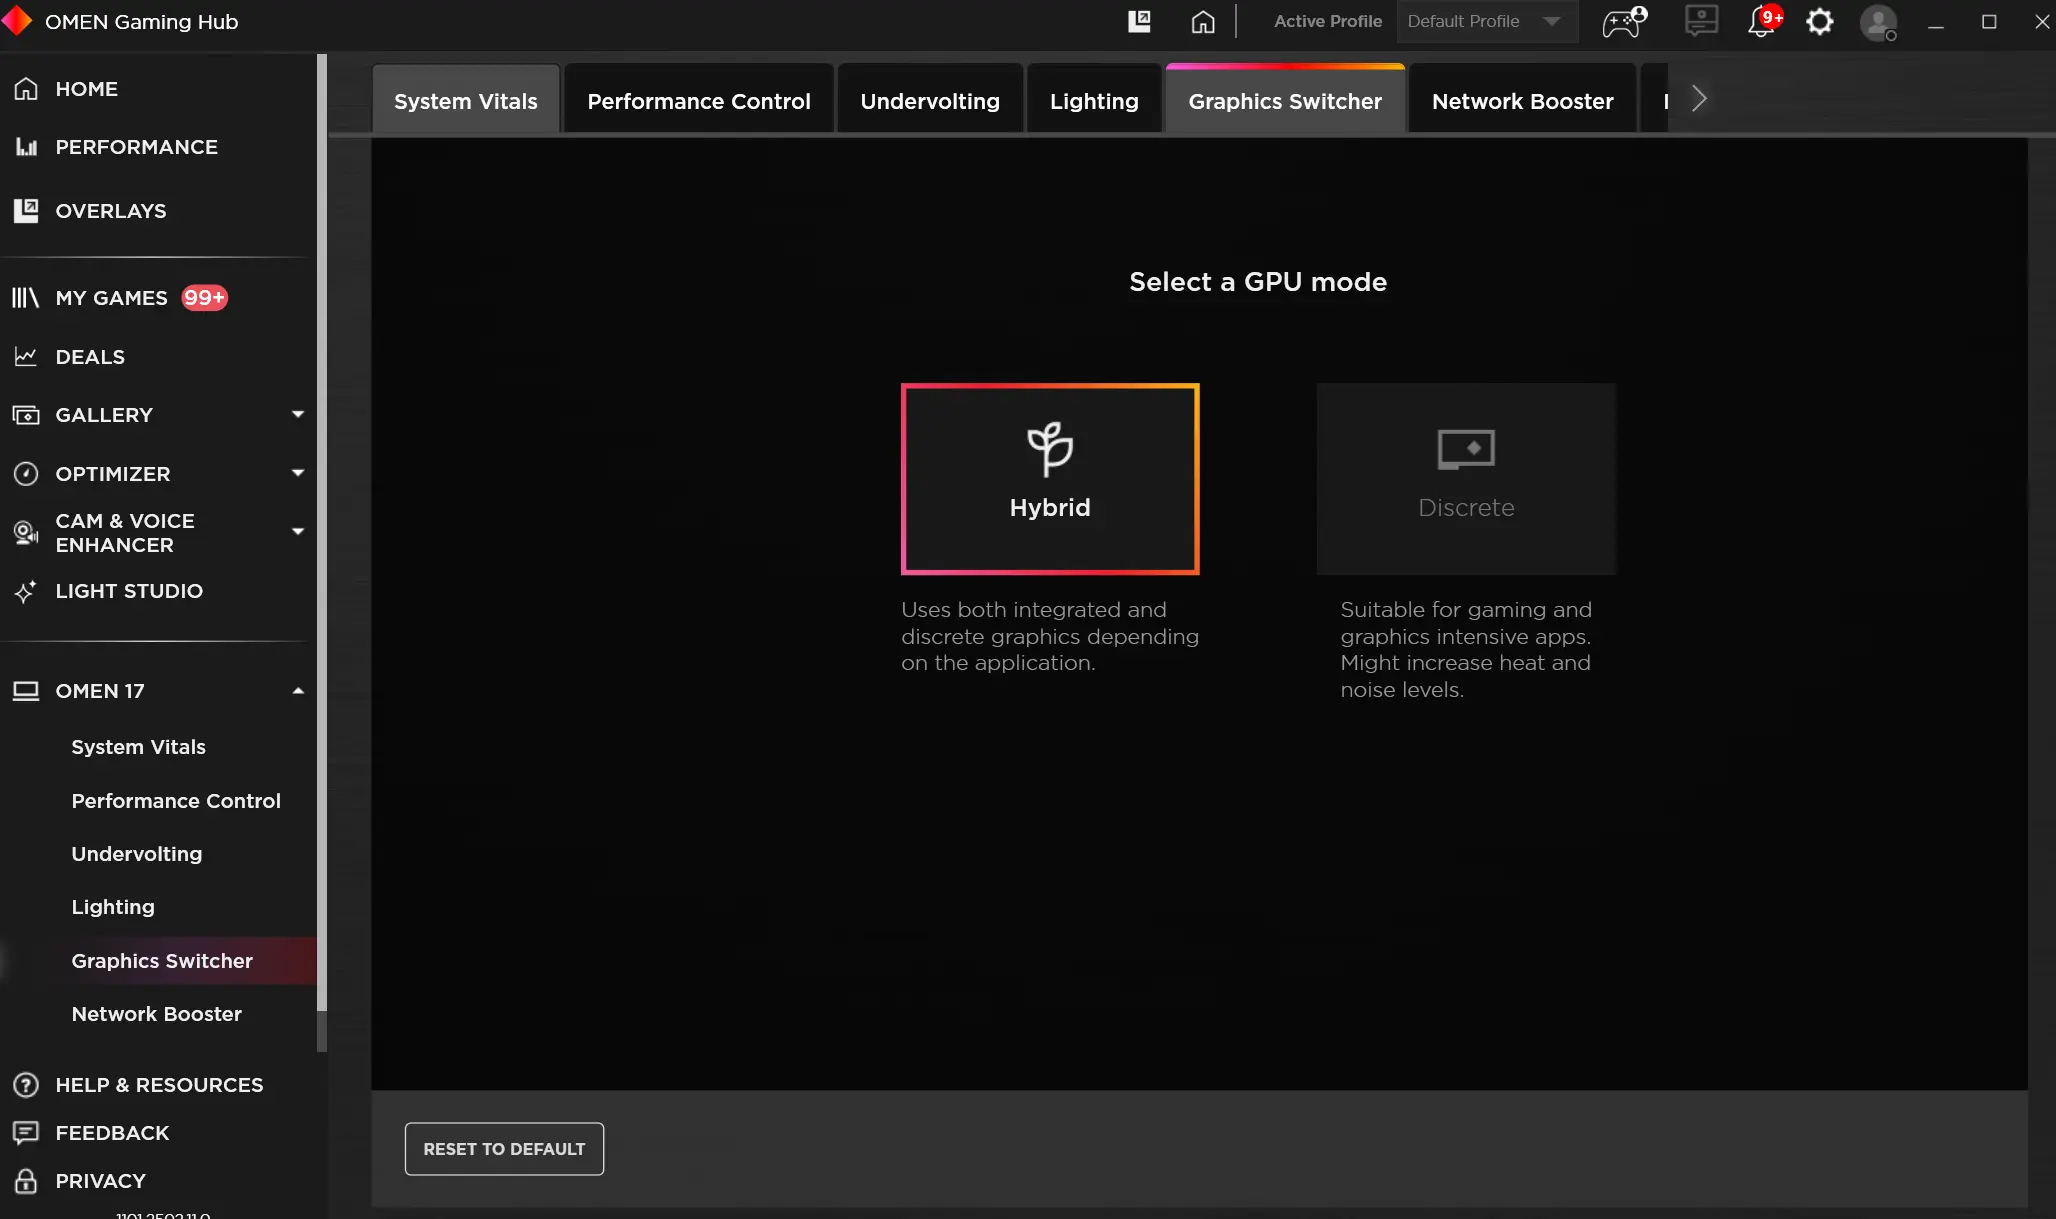Select the Hybrid GPU mode card
The width and height of the screenshot is (2056, 1219).
point(1050,479)
